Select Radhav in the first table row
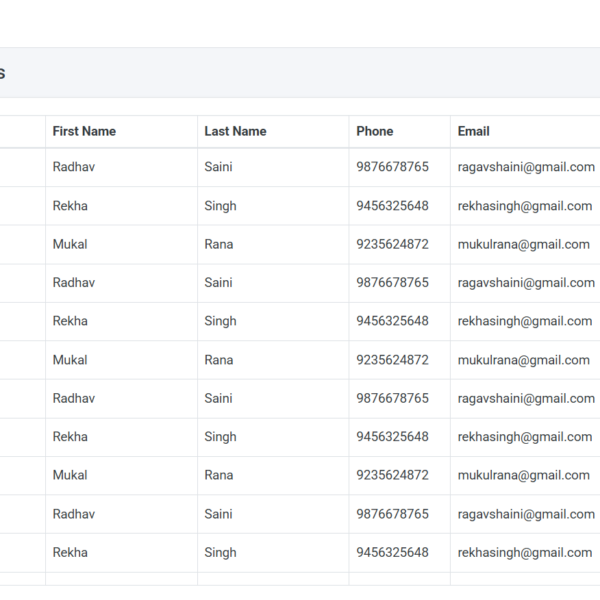 74,167
